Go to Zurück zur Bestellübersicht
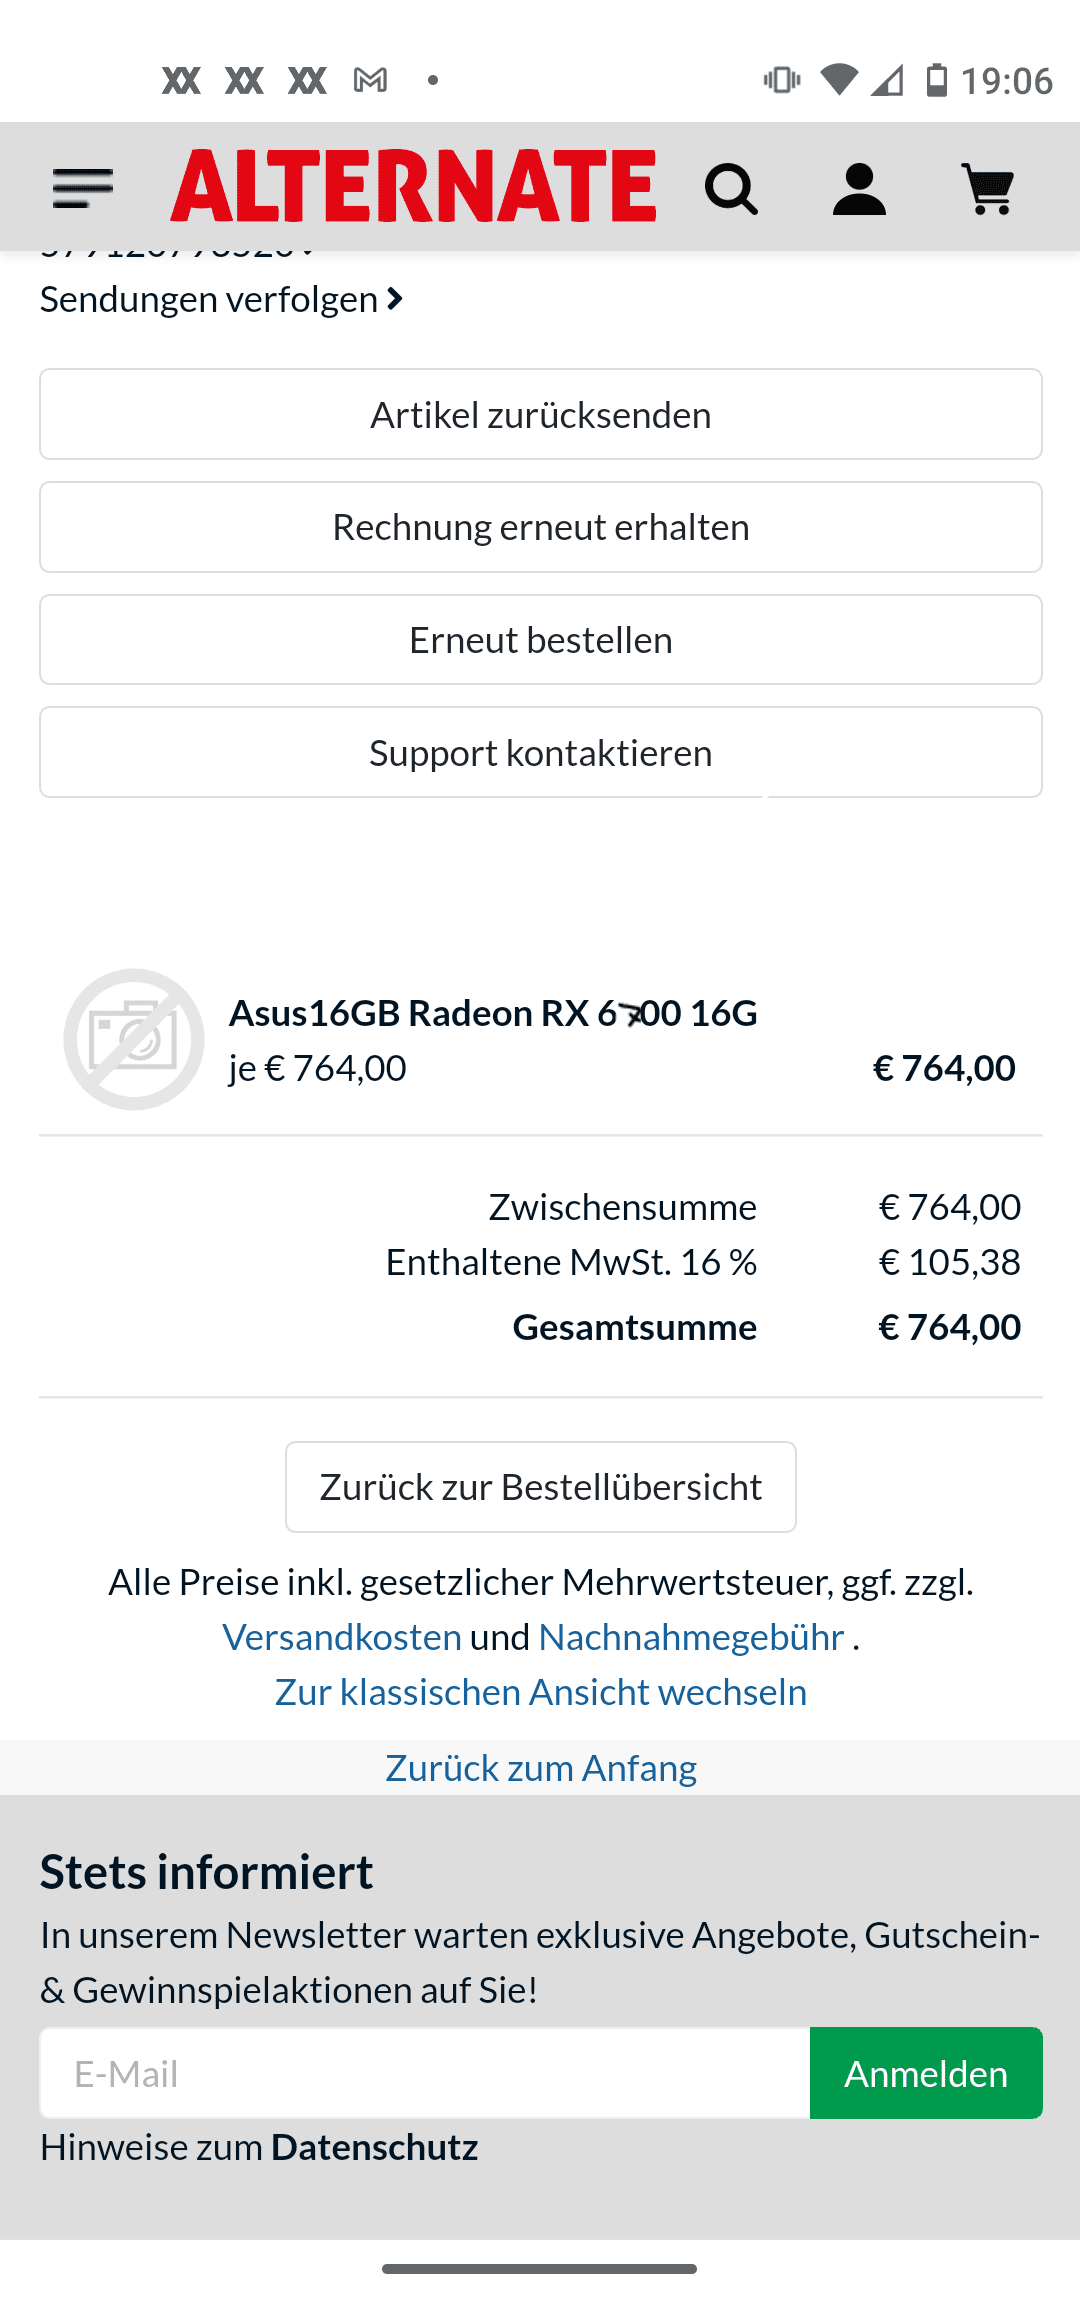Image resolution: width=1080 pixels, height=2300 pixels. click(x=541, y=1487)
